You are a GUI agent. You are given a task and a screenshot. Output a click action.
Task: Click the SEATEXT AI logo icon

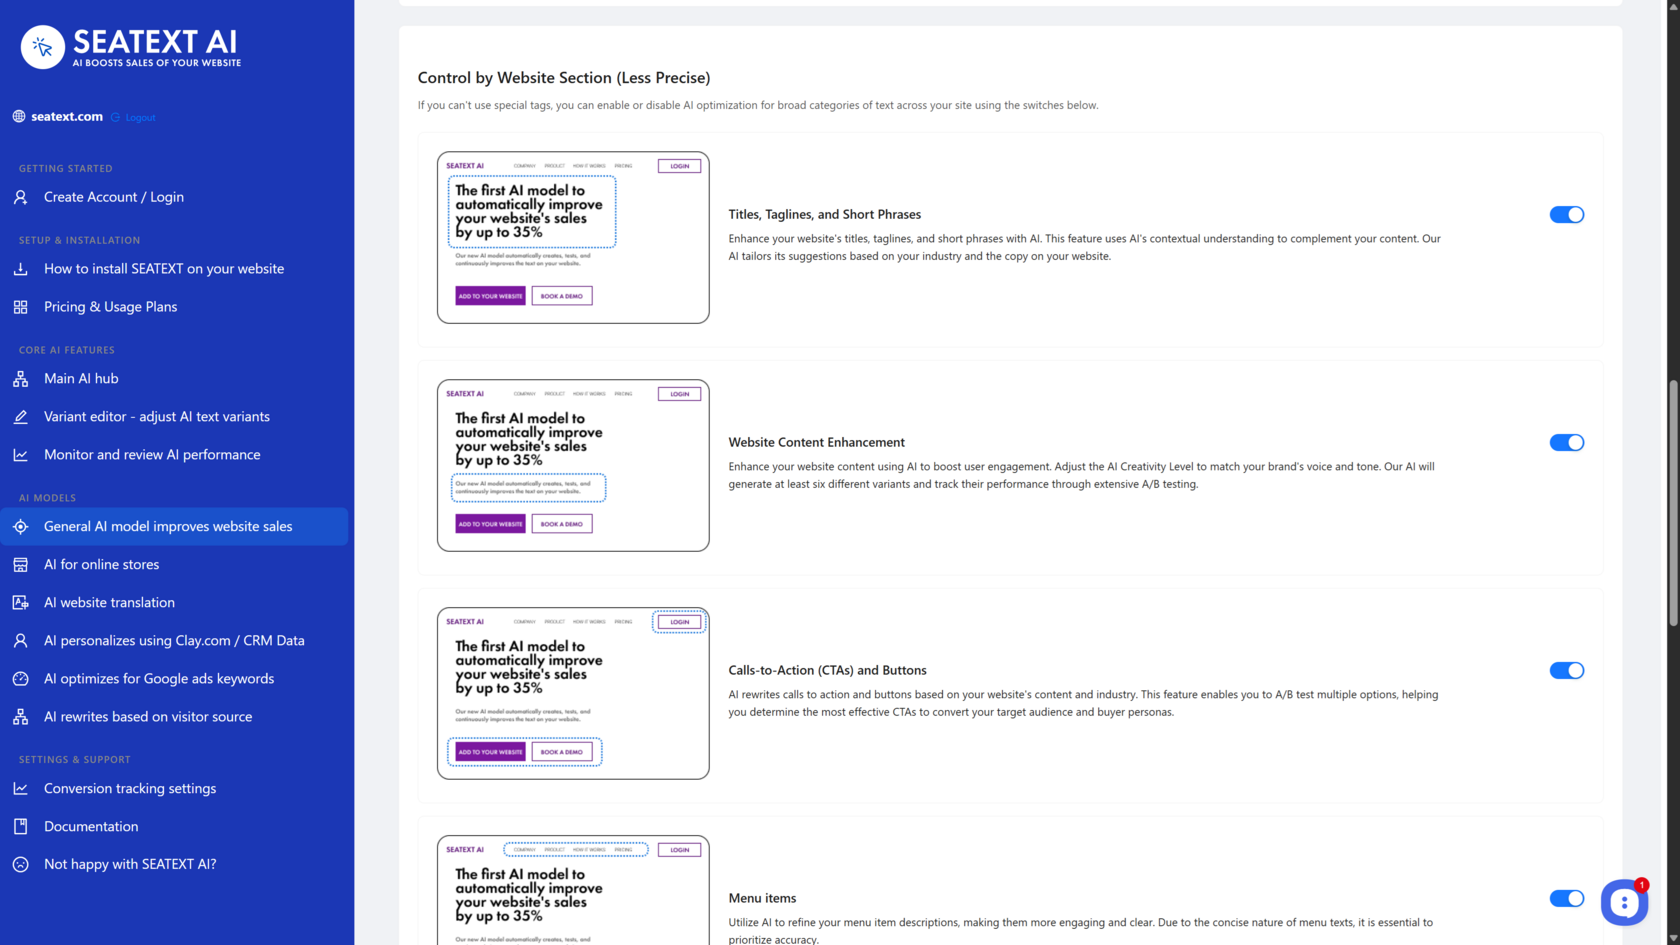pyautogui.click(x=43, y=47)
